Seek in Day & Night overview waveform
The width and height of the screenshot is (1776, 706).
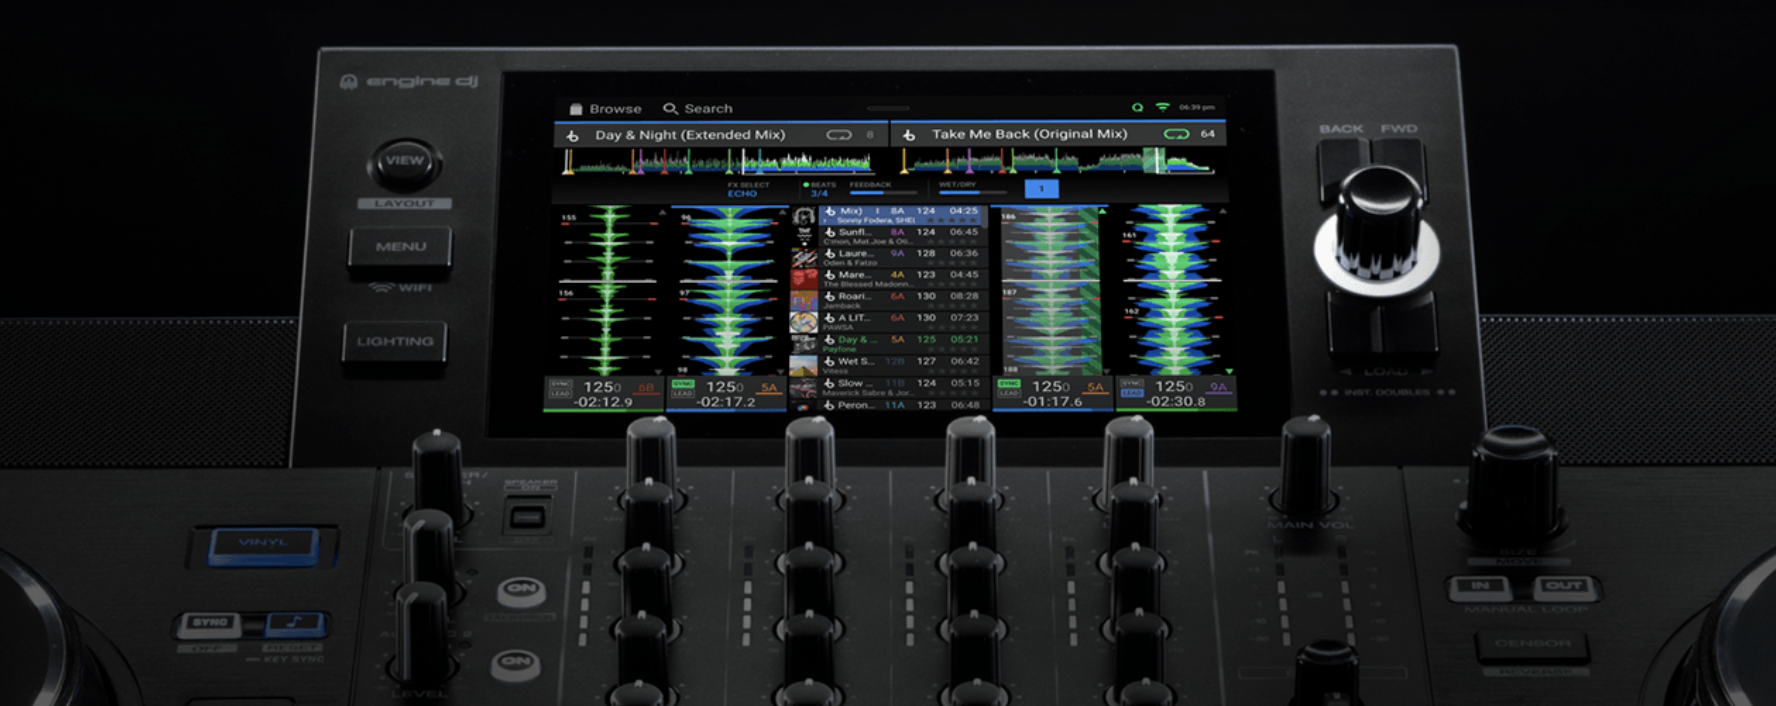(719, 161)
